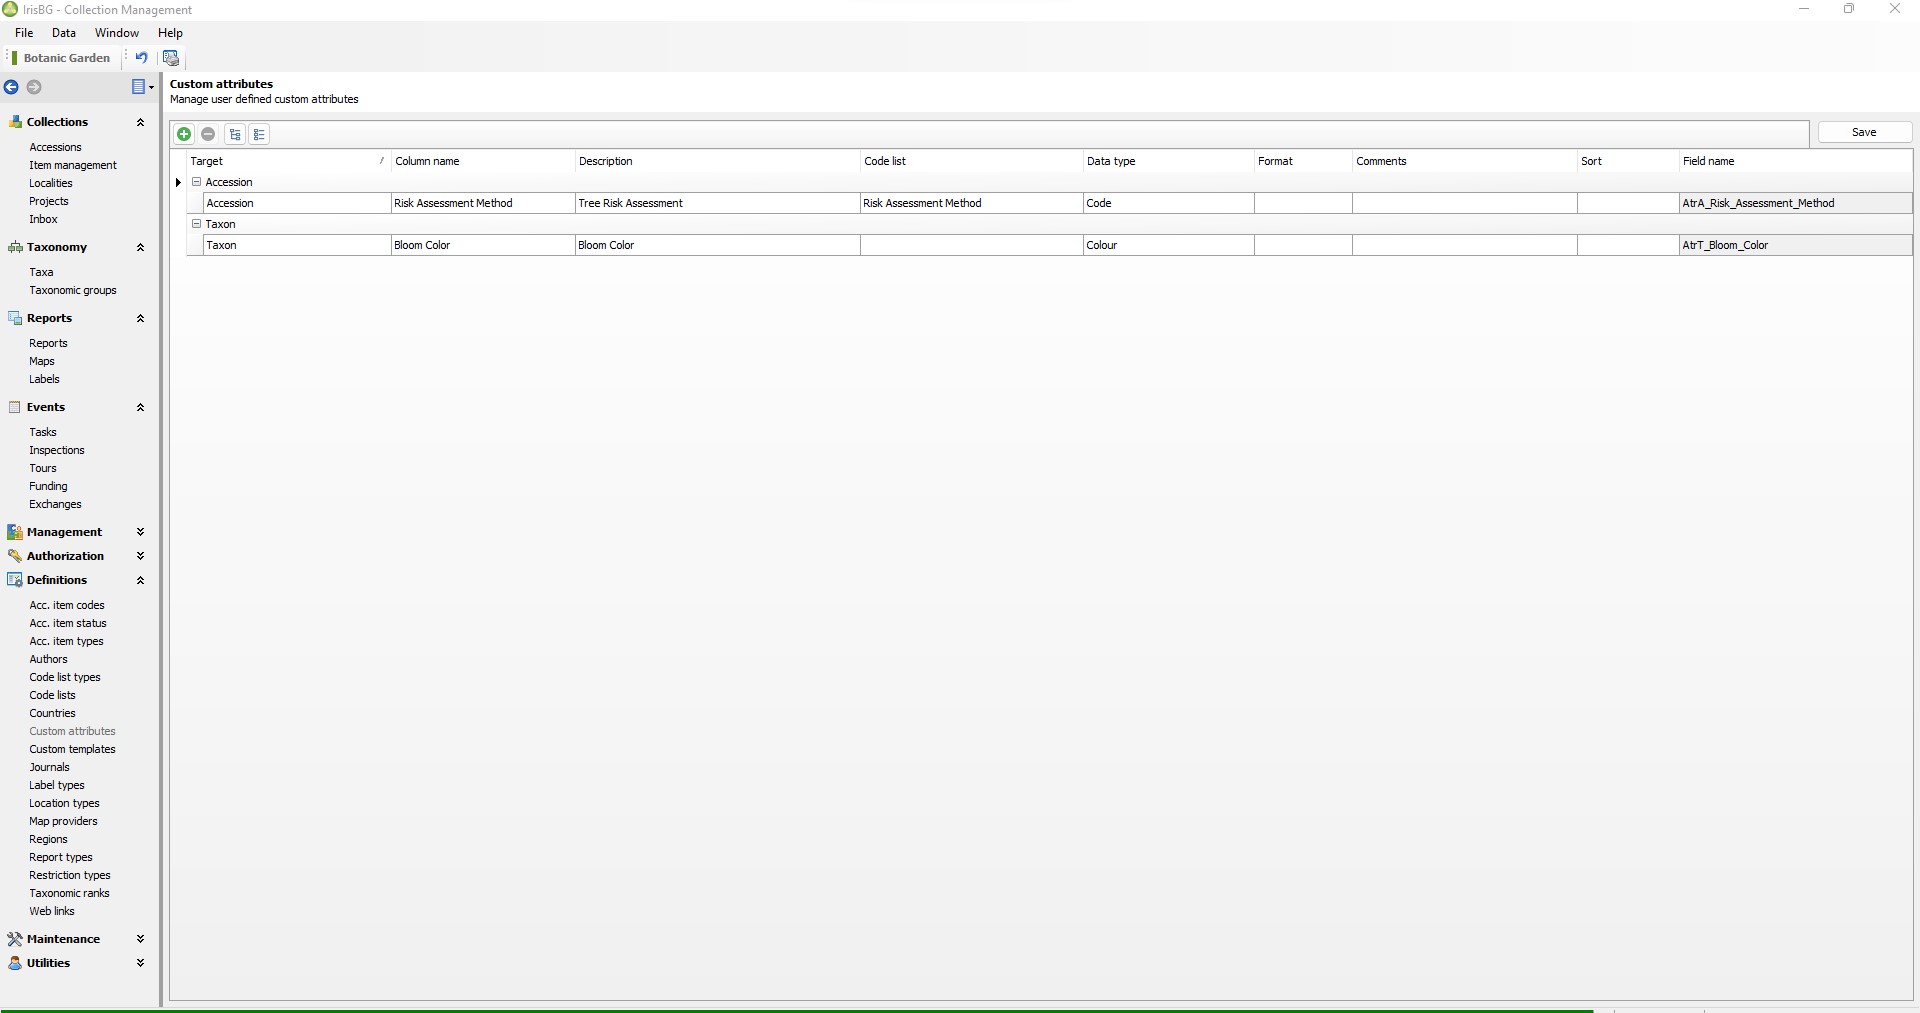Image resolution: width=1920 pixels, height=1013 pixels.
Task: Click the AtrT_Bloom_Color field name cell
Action: 1795,245
